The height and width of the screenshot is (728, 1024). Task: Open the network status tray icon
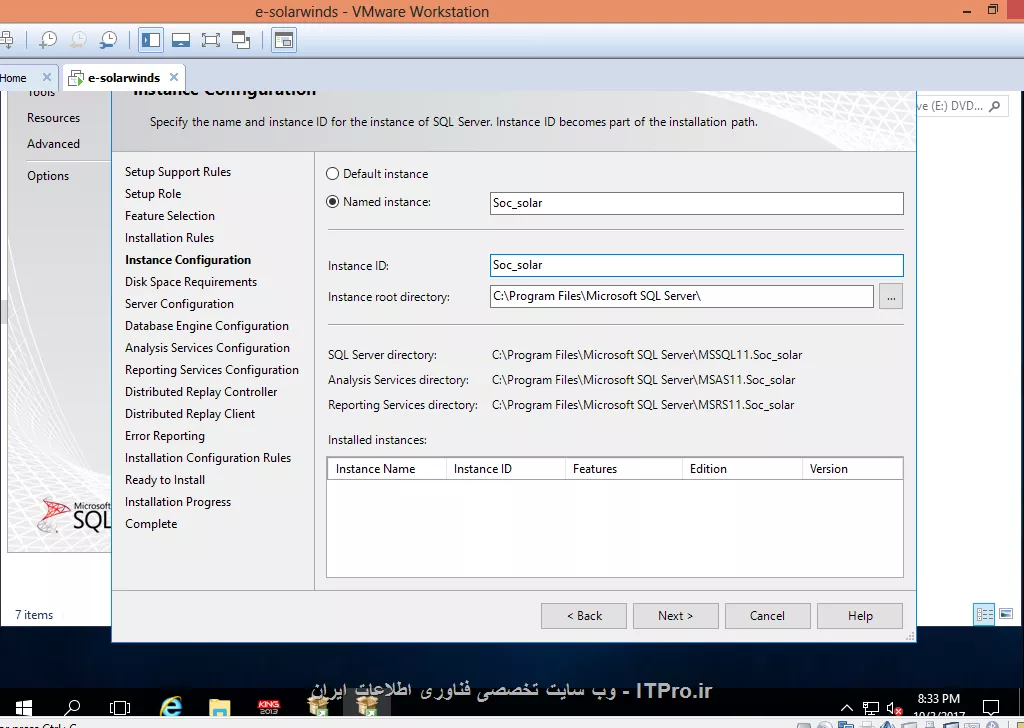[871, 708]
